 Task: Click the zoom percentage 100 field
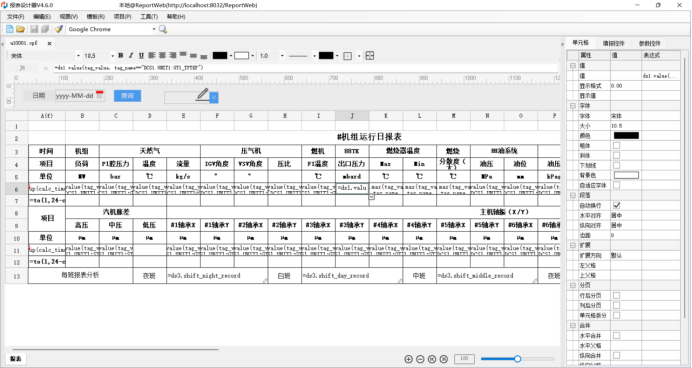tap(464, 359)
